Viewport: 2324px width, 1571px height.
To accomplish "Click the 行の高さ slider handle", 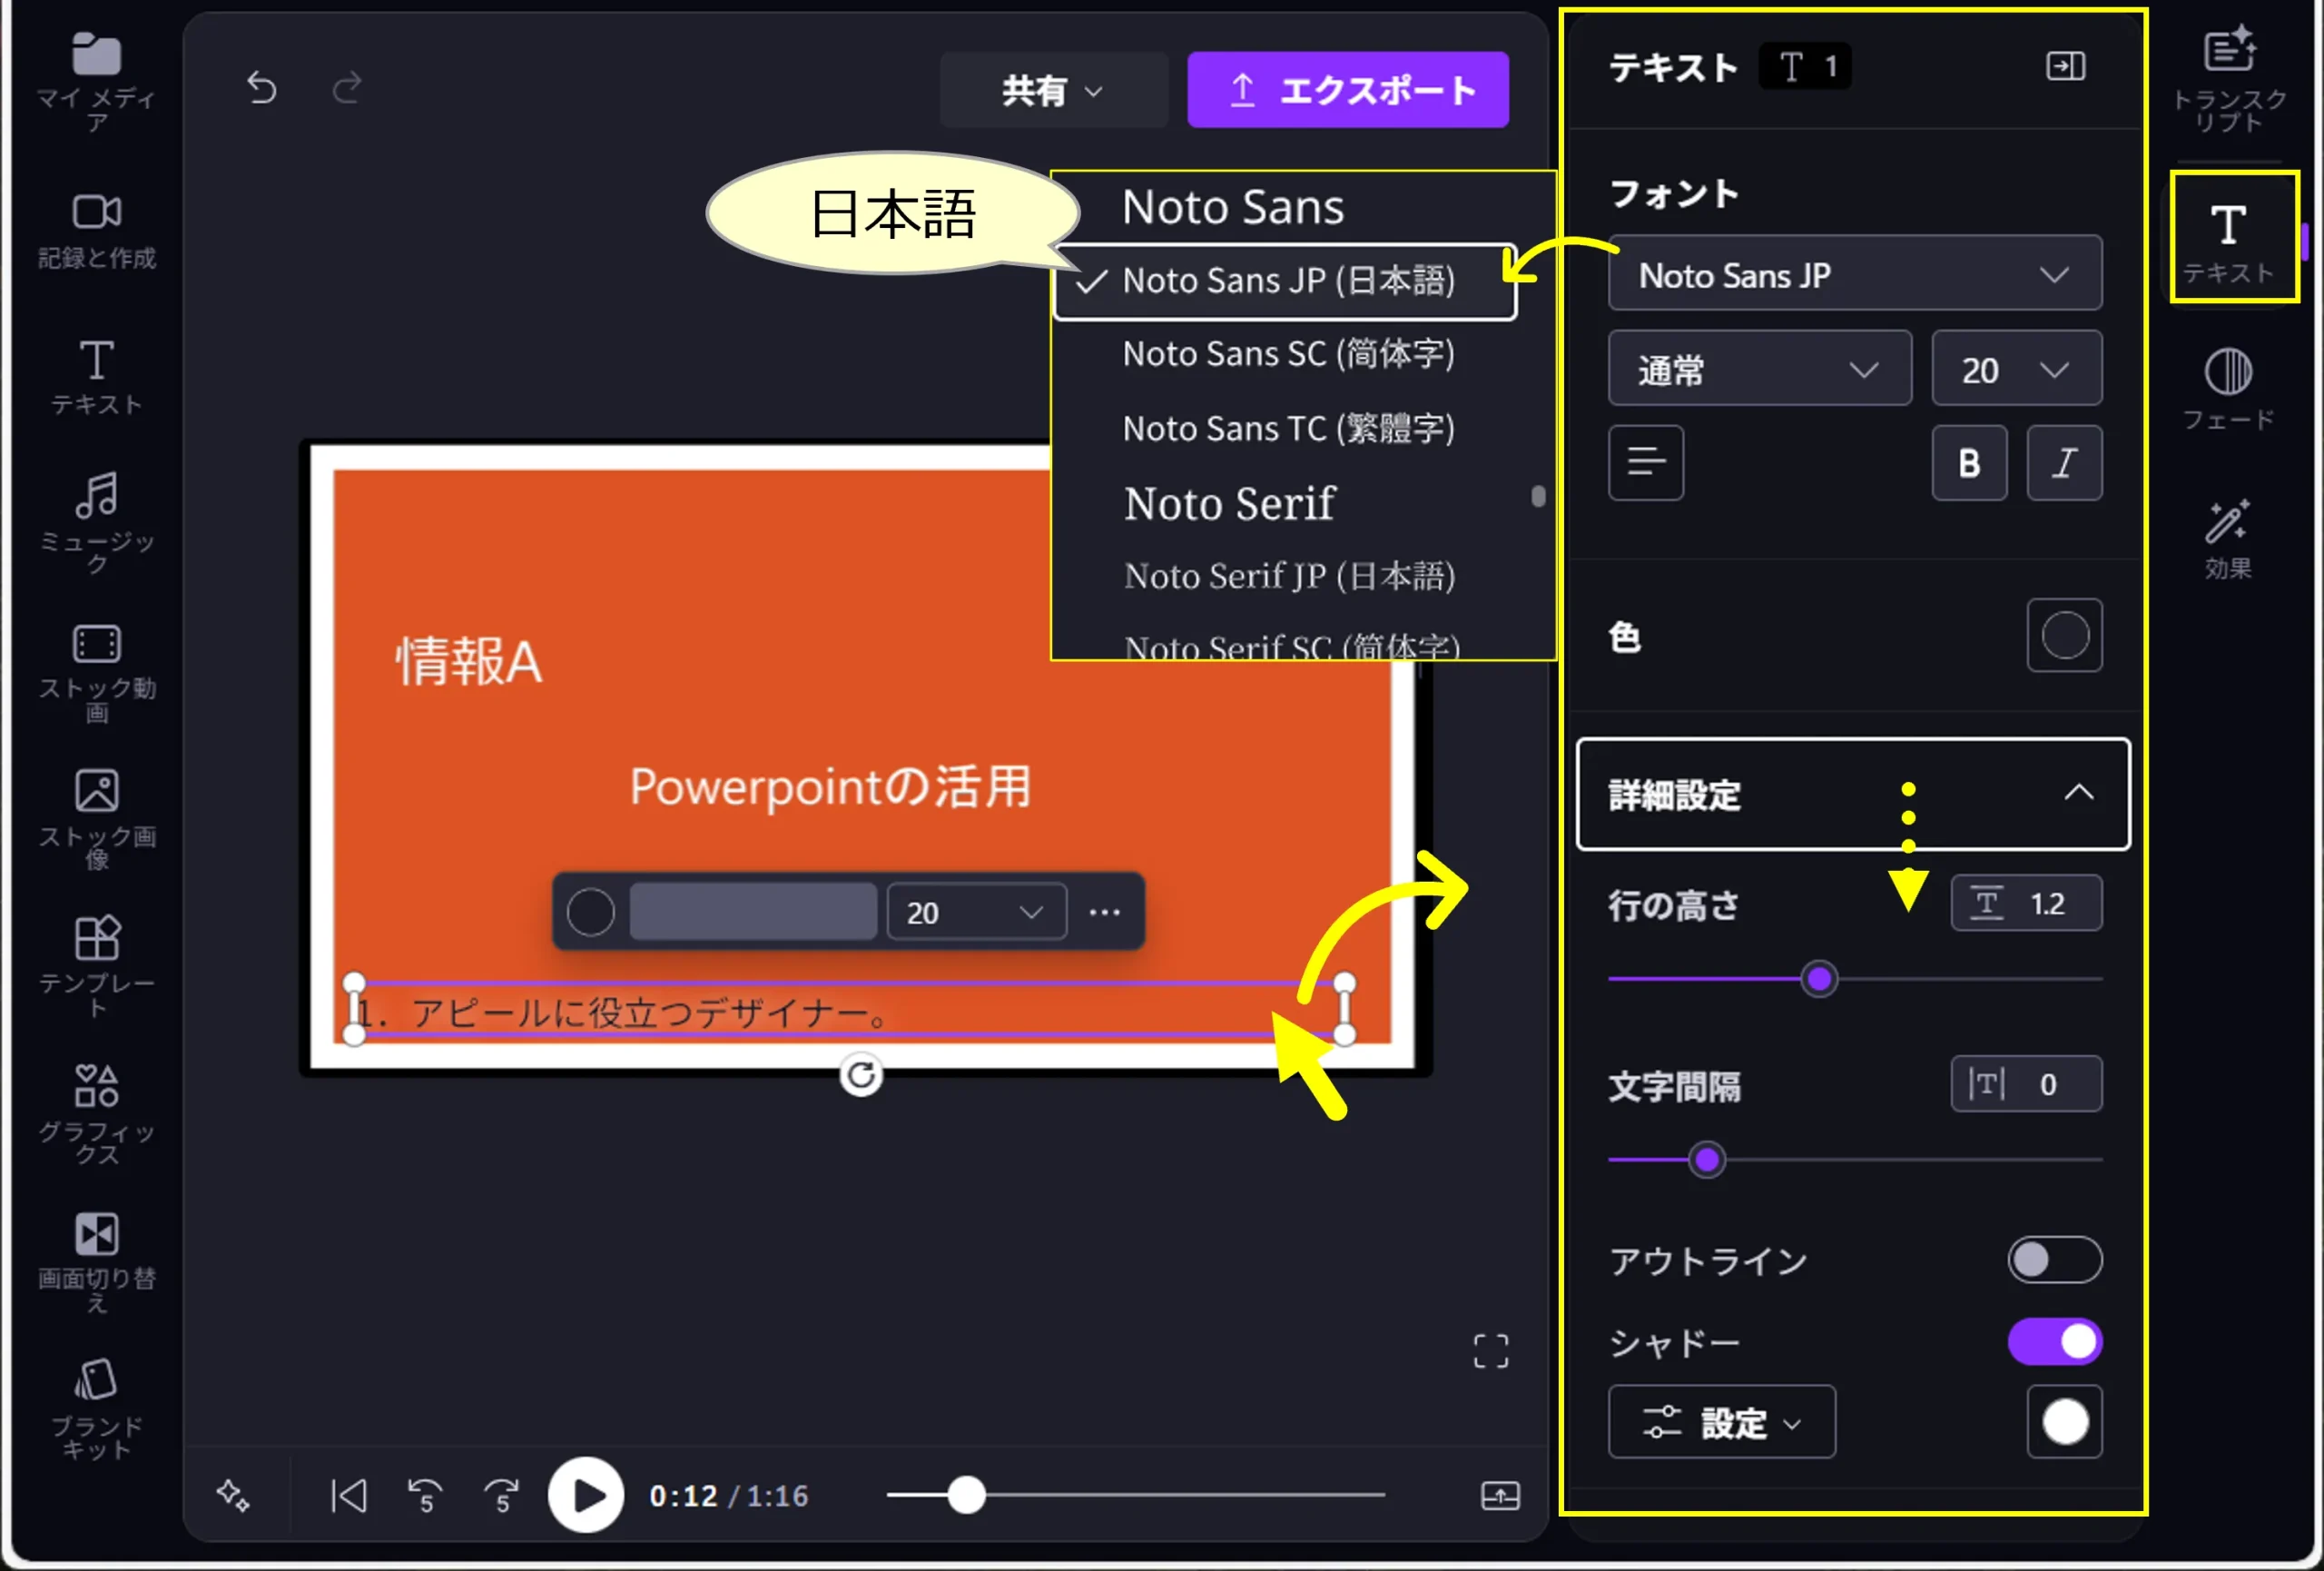I will pos(1818,978).
